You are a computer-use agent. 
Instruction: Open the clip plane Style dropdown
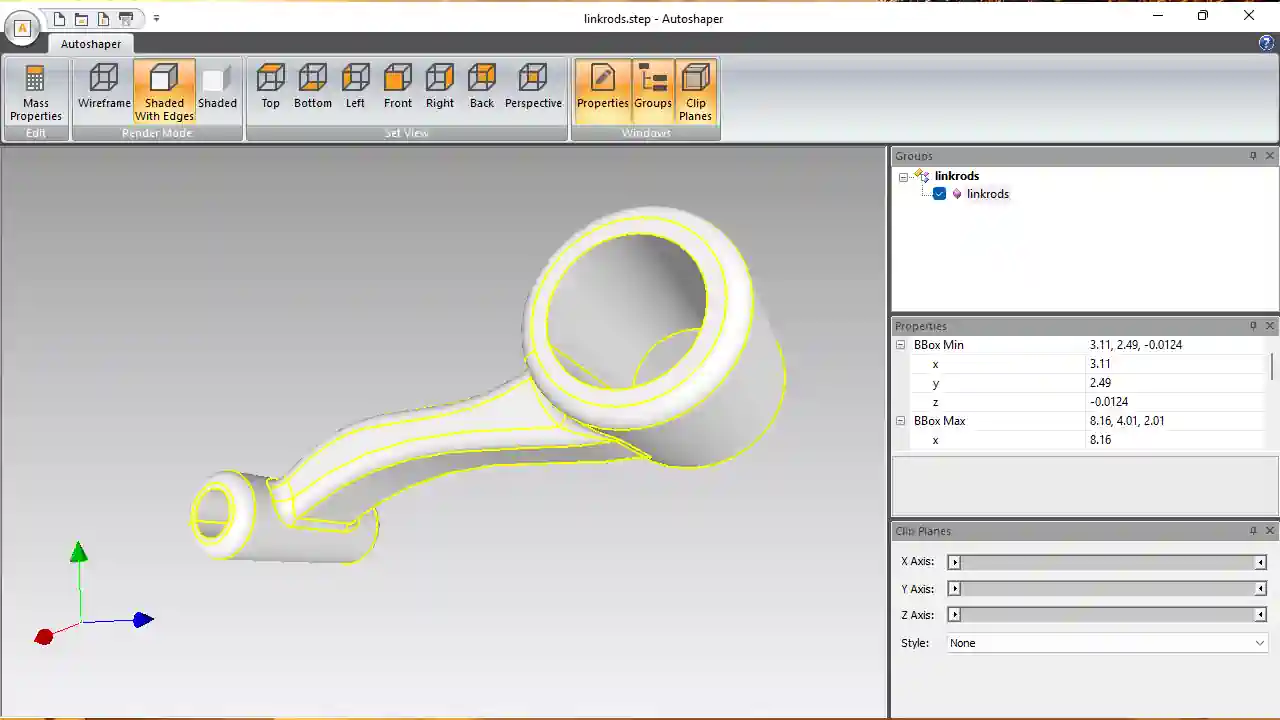tap(1106, 643)
